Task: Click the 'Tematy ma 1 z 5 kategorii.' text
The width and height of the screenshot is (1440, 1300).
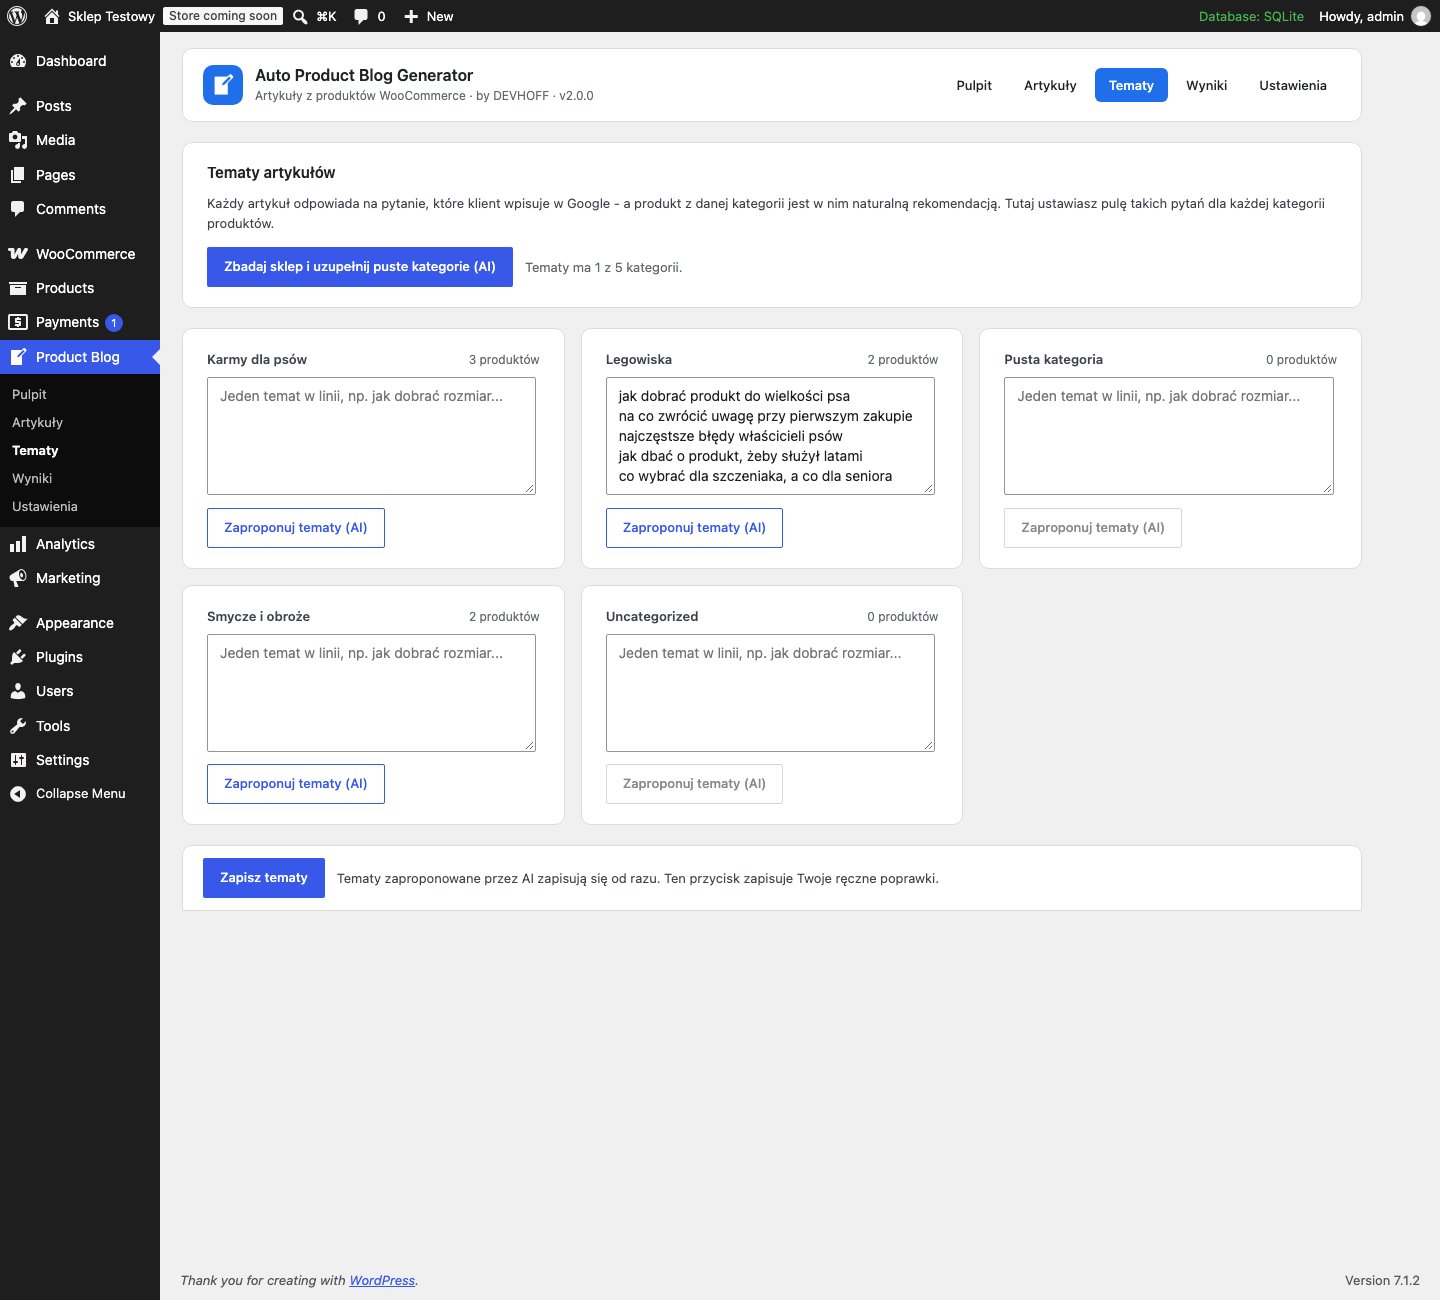Action: (x=604, y=268)
